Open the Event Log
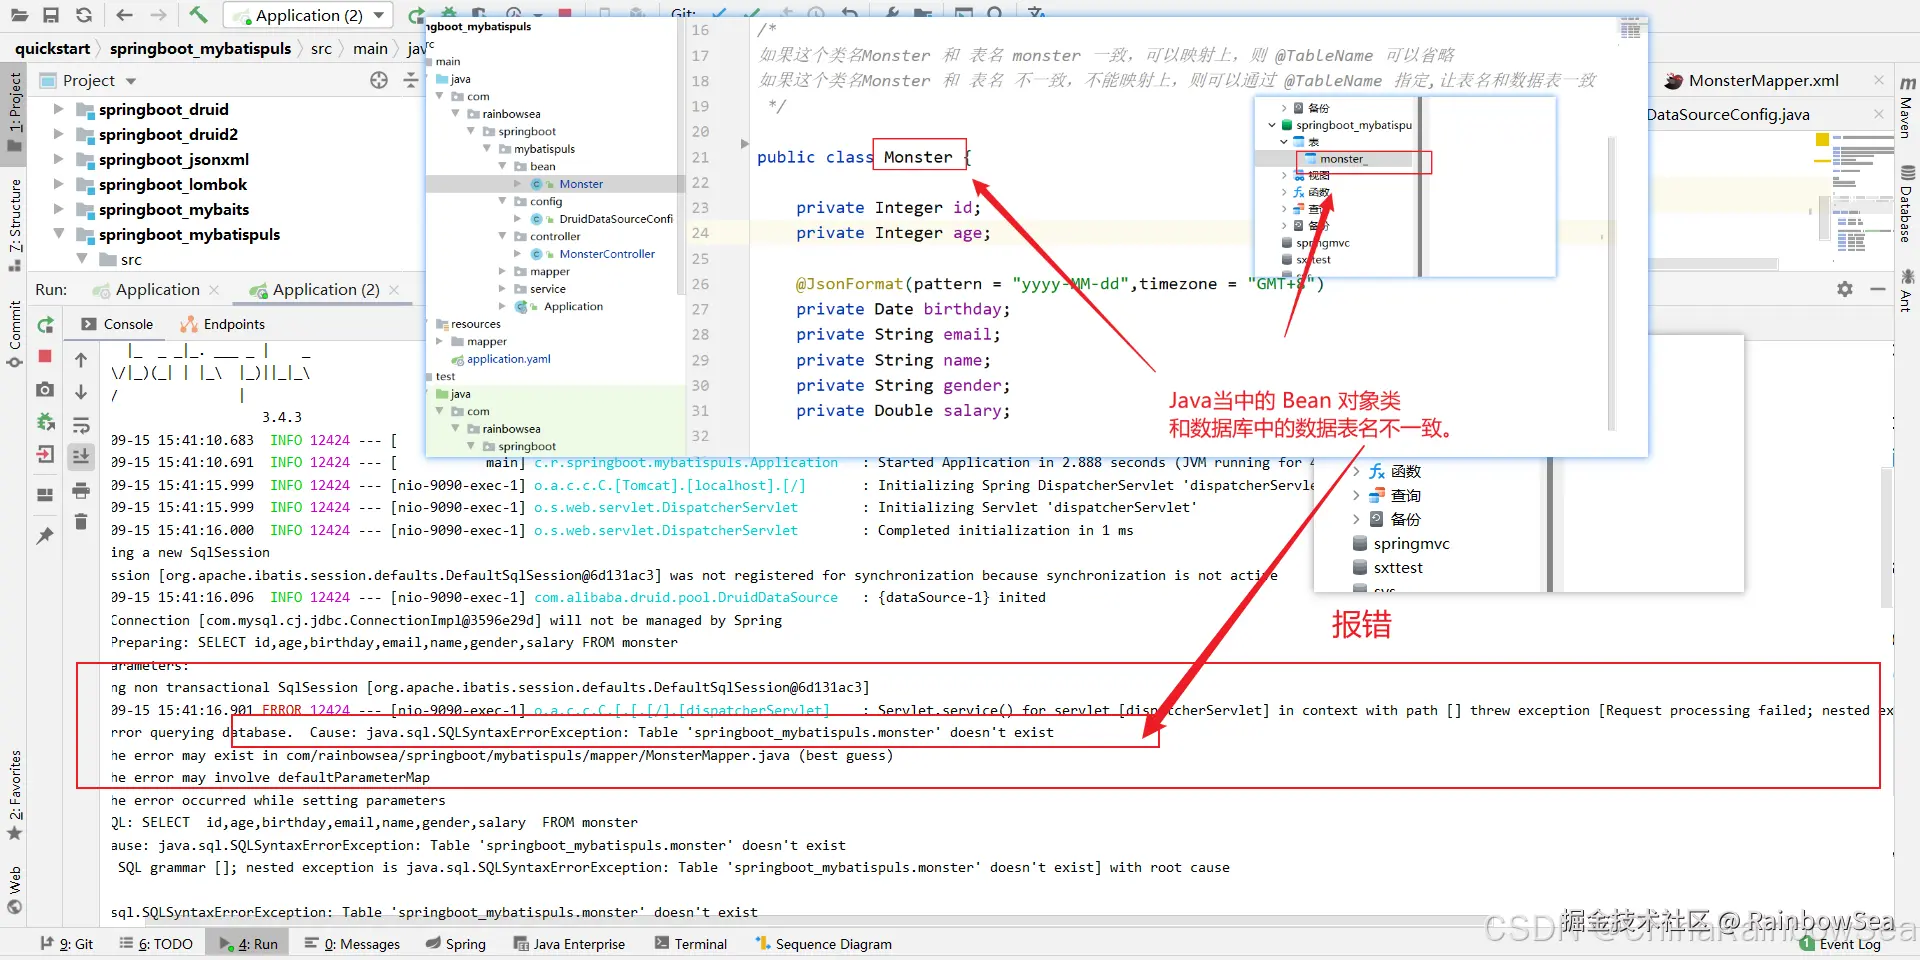 1841,944
